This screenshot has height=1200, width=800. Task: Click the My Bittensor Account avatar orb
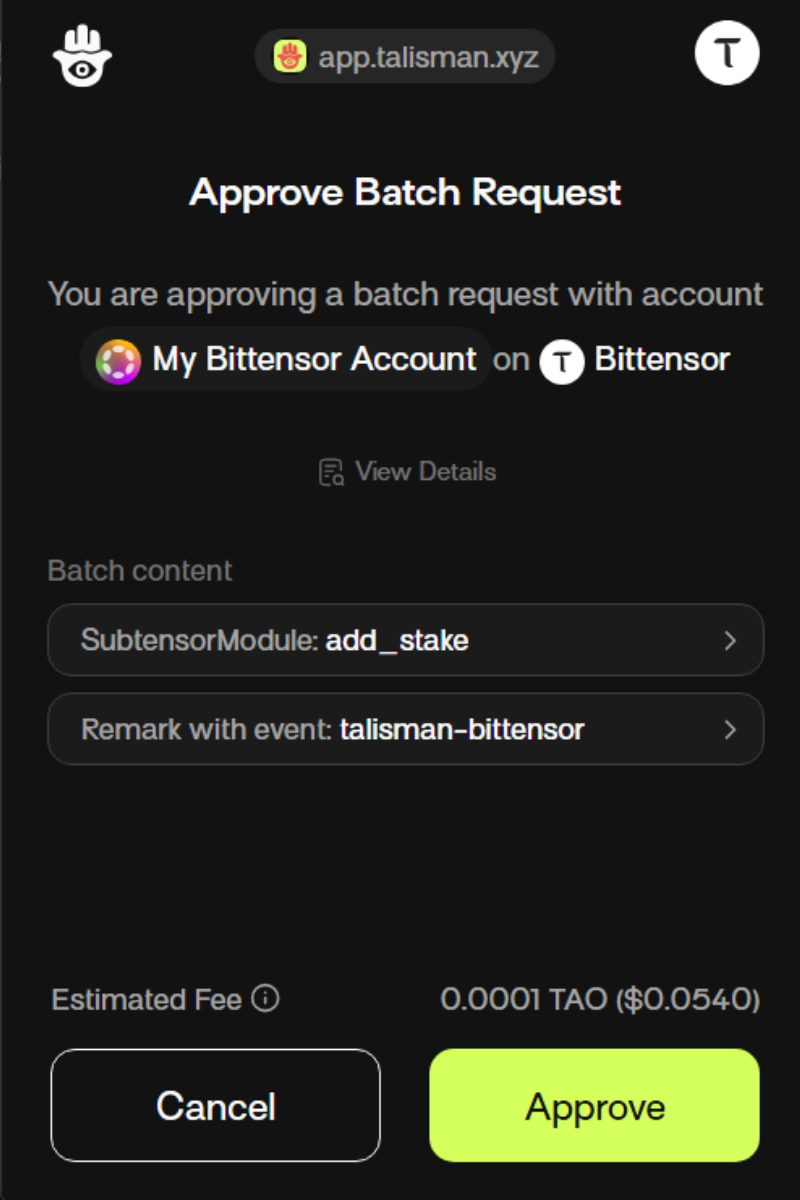coord(118,360)
